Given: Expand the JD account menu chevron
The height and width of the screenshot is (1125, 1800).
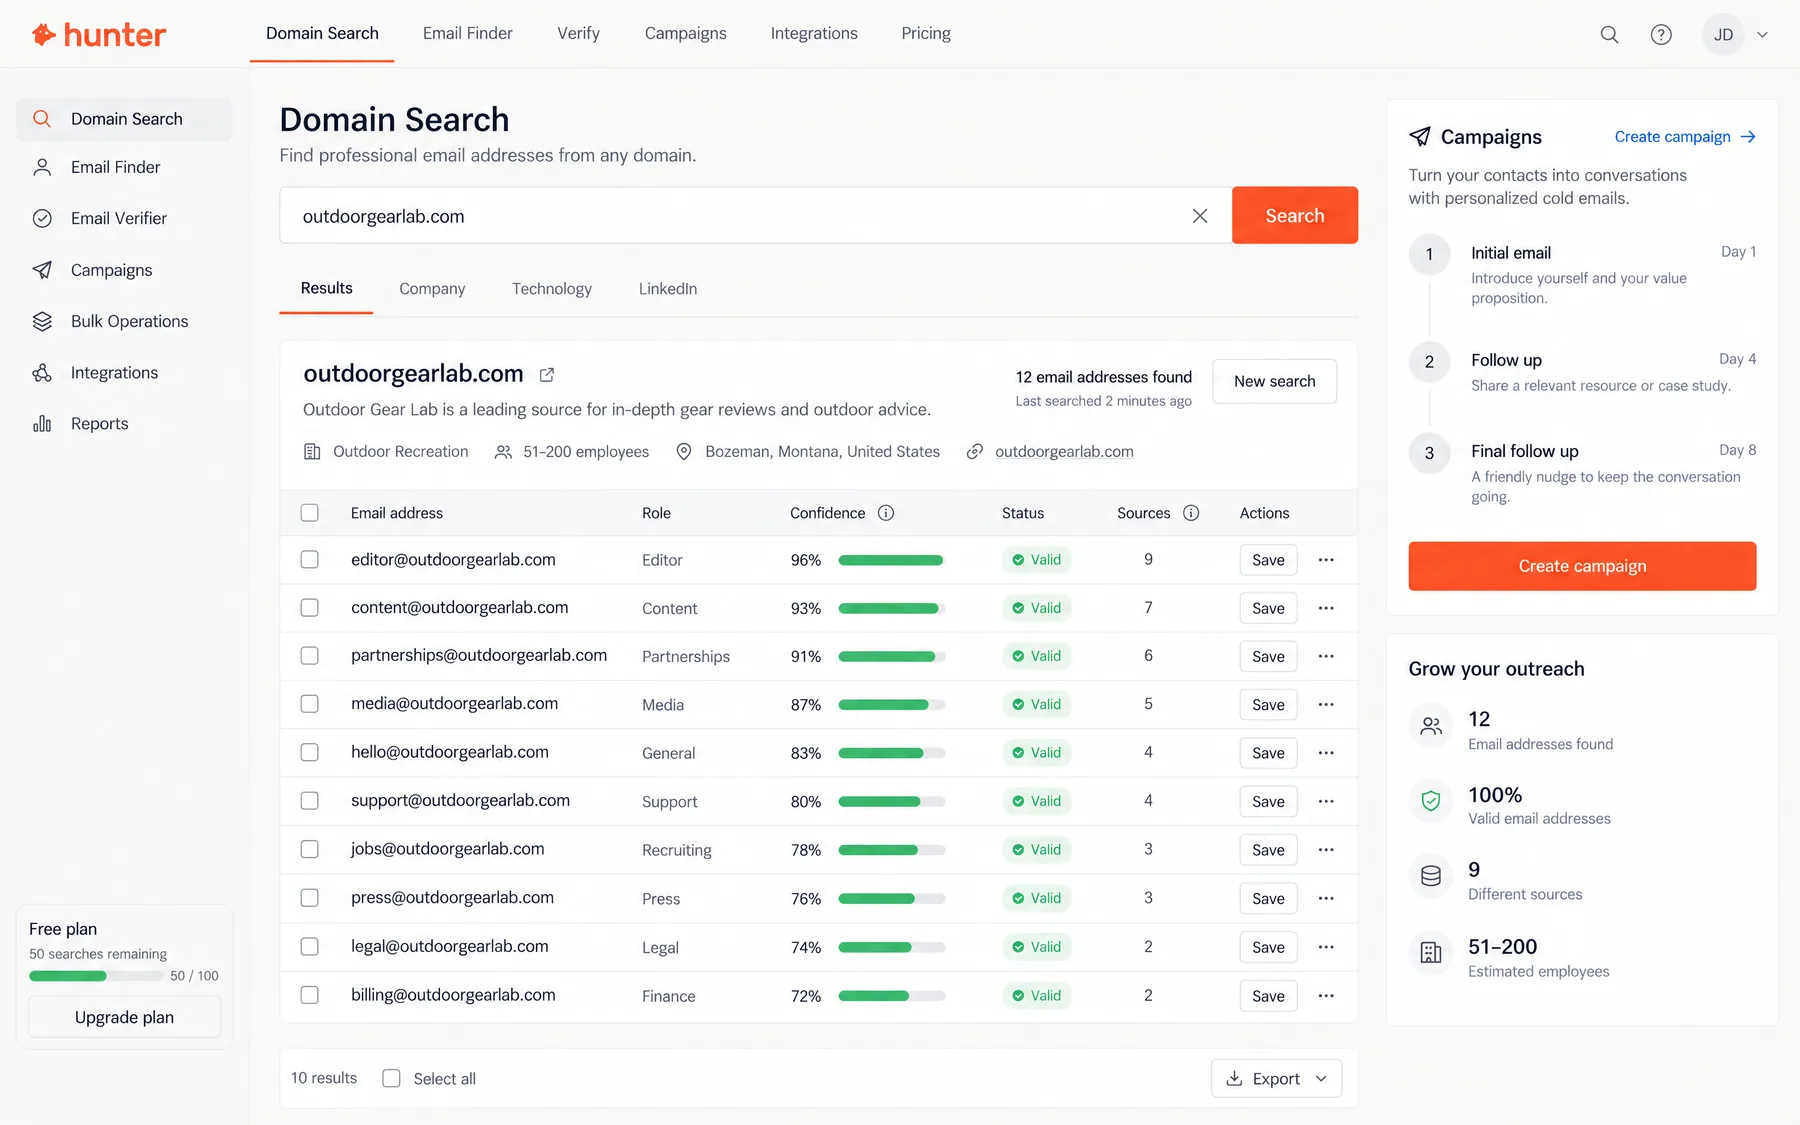Looking at the screenshot, I should 1762,34.
